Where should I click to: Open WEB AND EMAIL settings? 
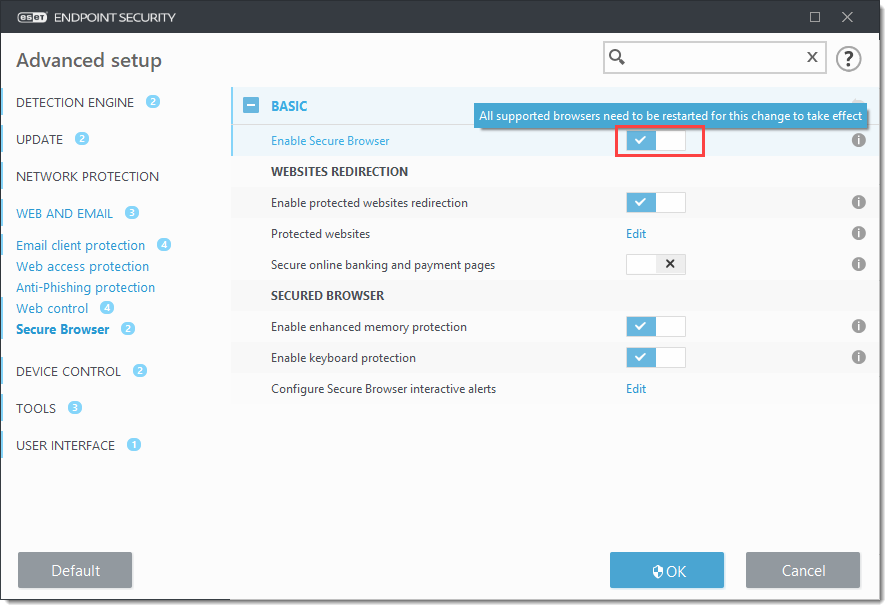[x=64, y=214]
